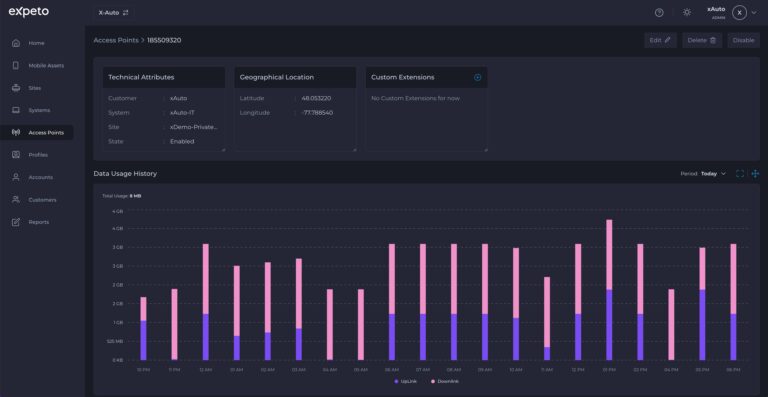
Task: Open Profiles from the sidebar
Action: coord(37,155)
